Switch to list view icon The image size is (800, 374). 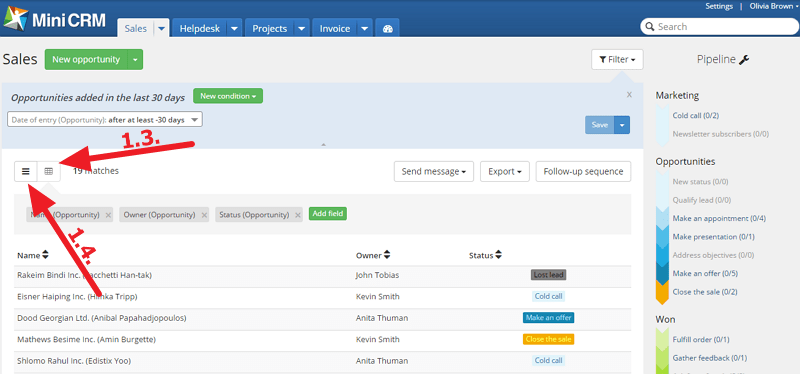[26, 171]
